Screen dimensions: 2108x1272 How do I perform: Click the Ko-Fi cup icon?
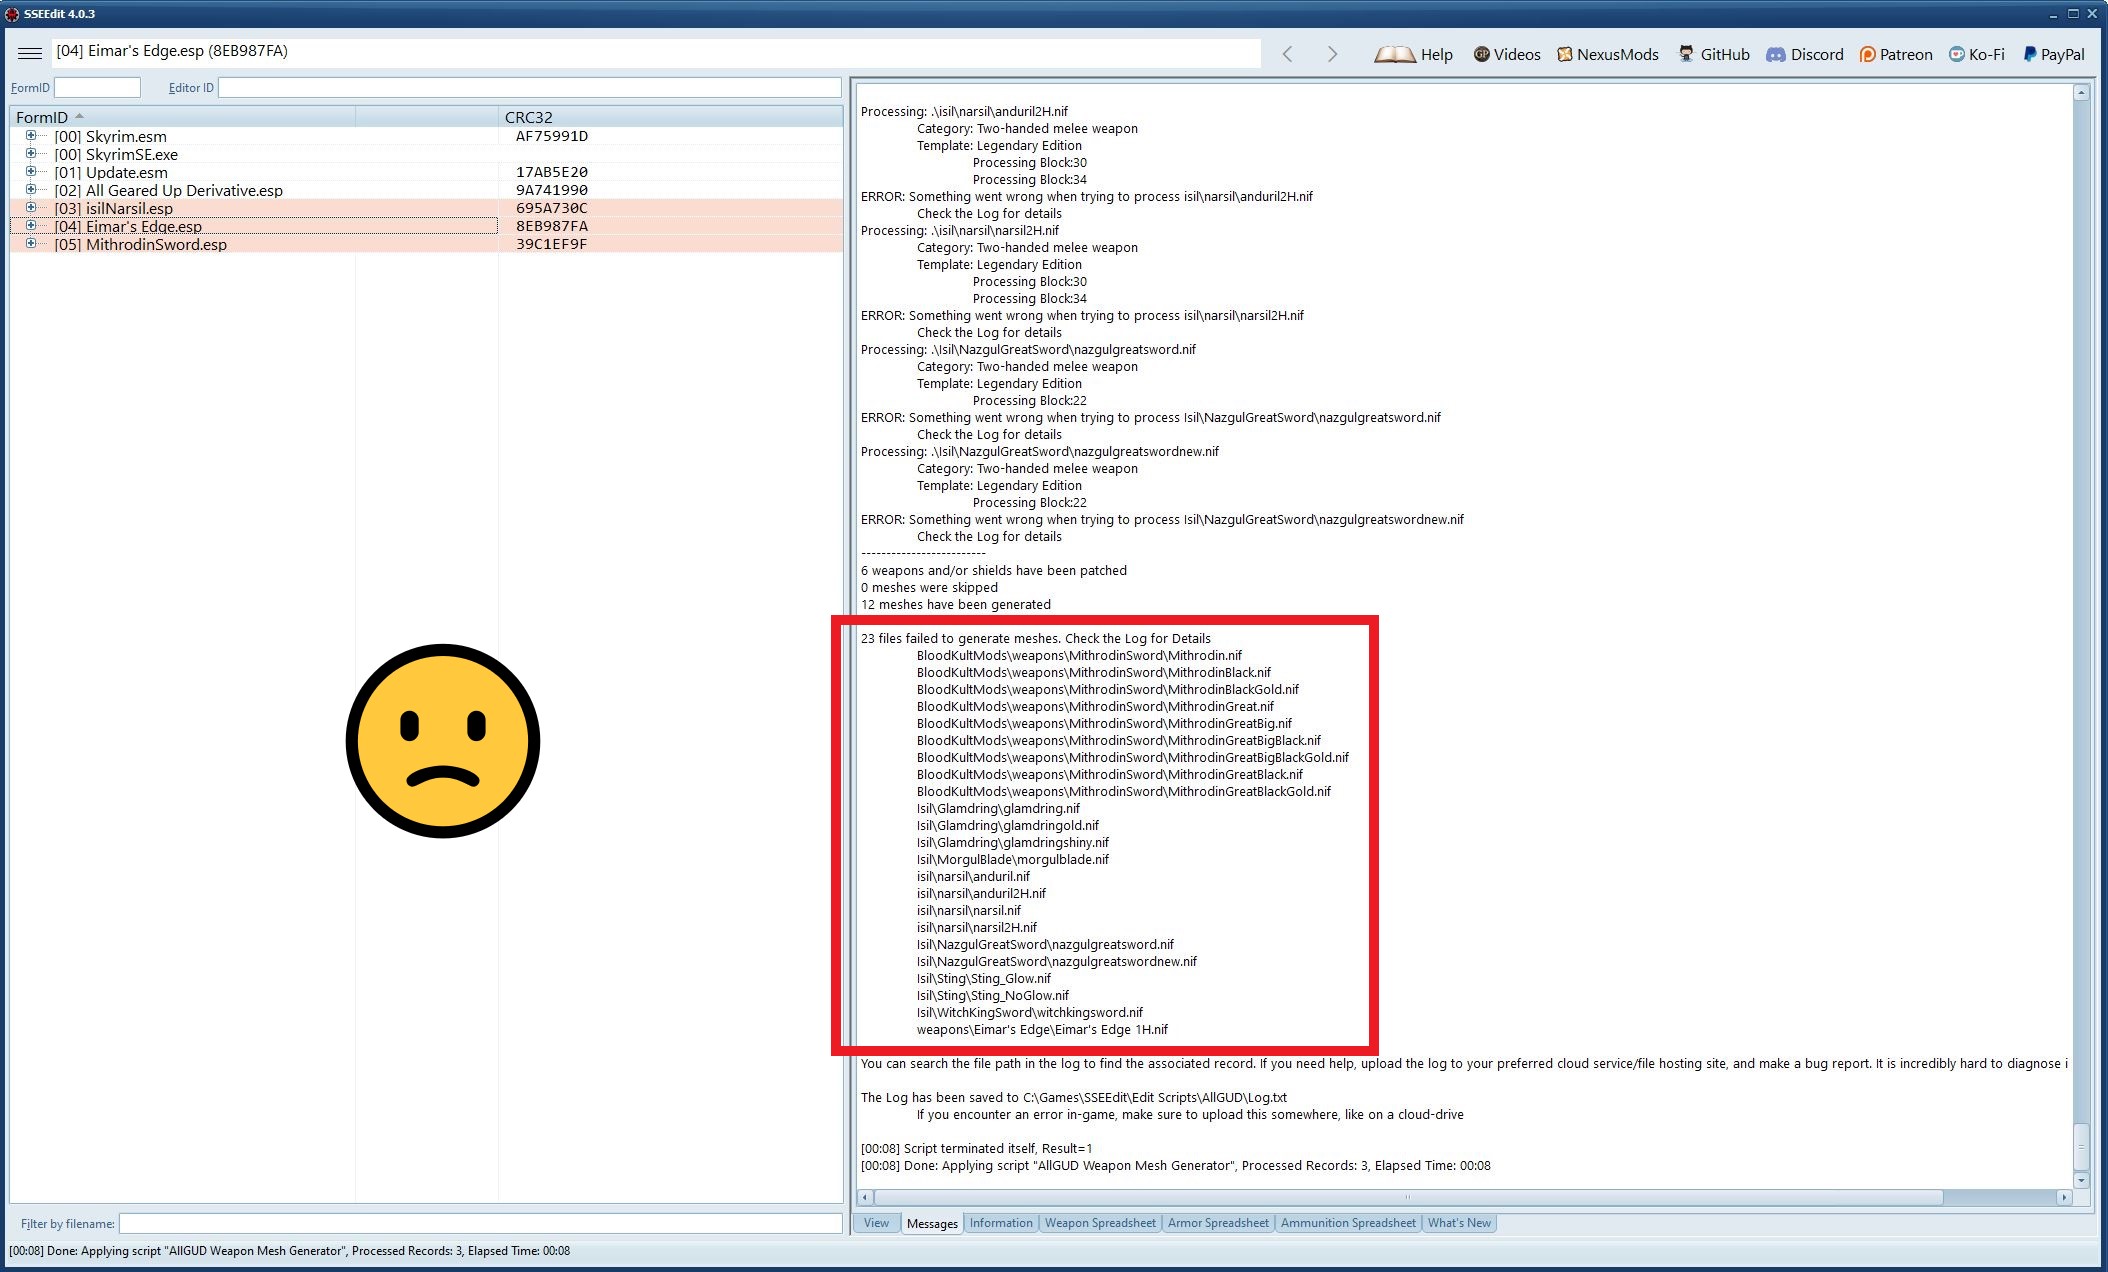tap(1956, 55)
